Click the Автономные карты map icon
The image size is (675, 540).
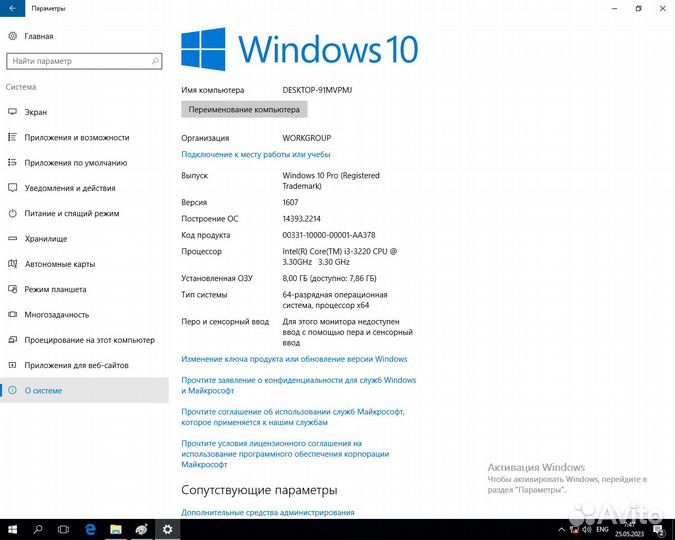[12, 264]
